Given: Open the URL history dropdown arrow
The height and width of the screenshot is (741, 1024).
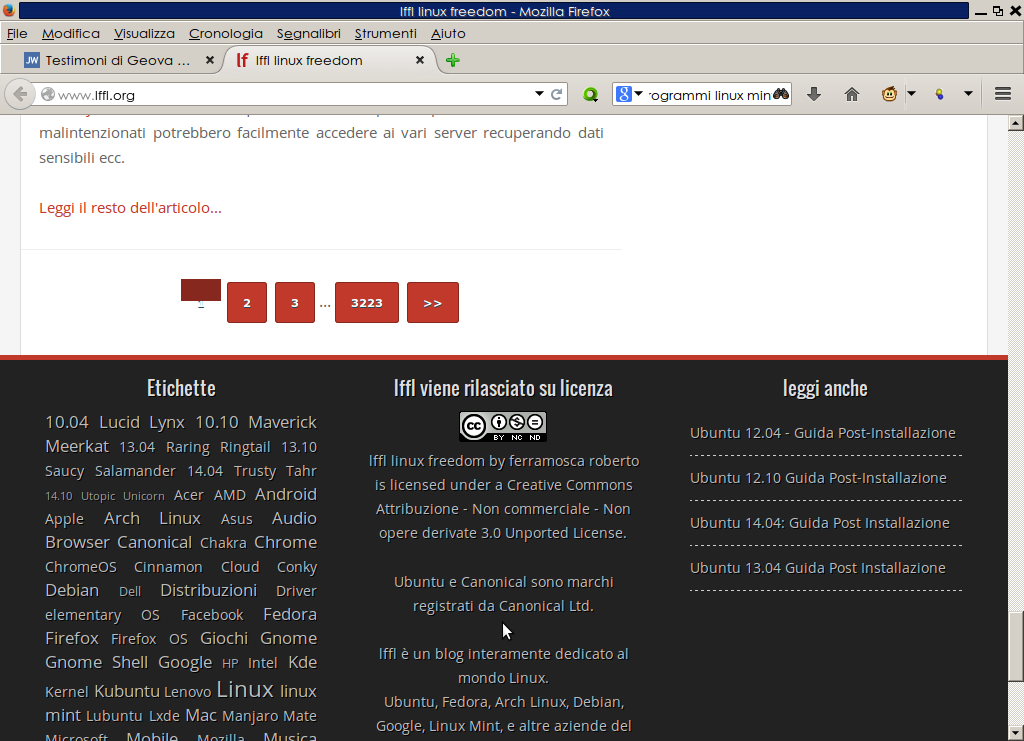Looking at the screenshot, I should (x=539, y=94).
